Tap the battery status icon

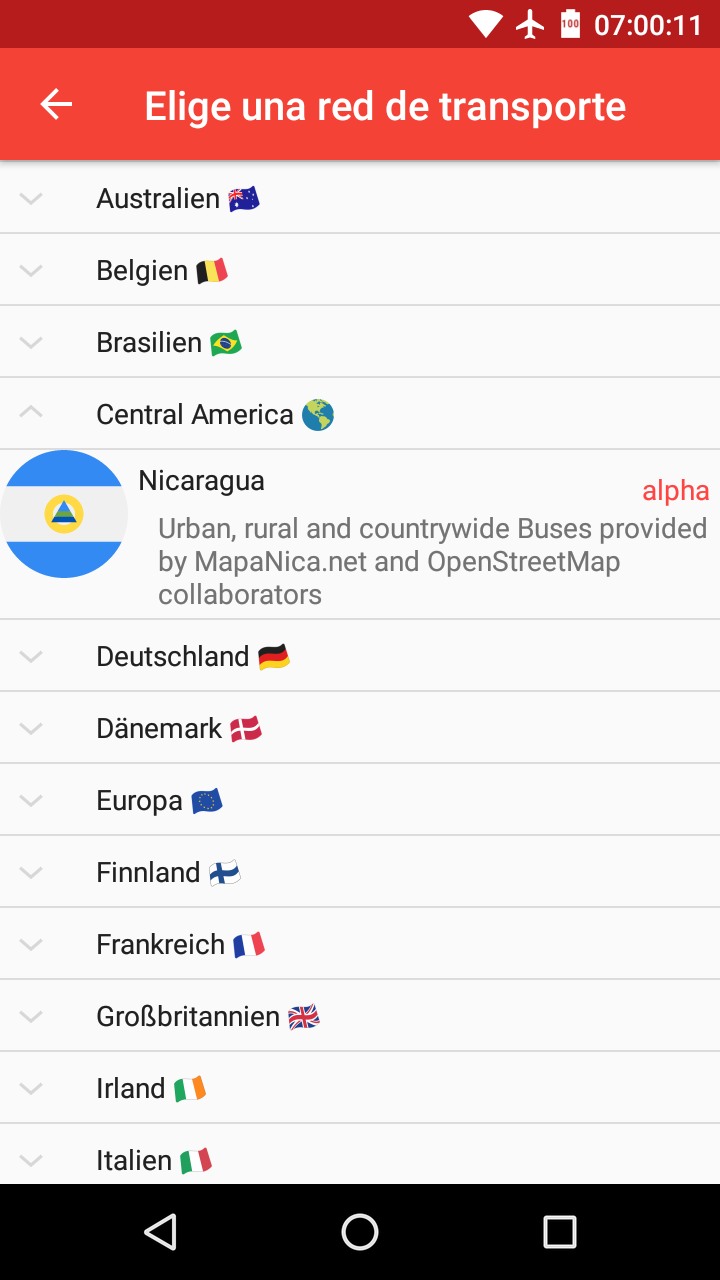pos(570,24)
